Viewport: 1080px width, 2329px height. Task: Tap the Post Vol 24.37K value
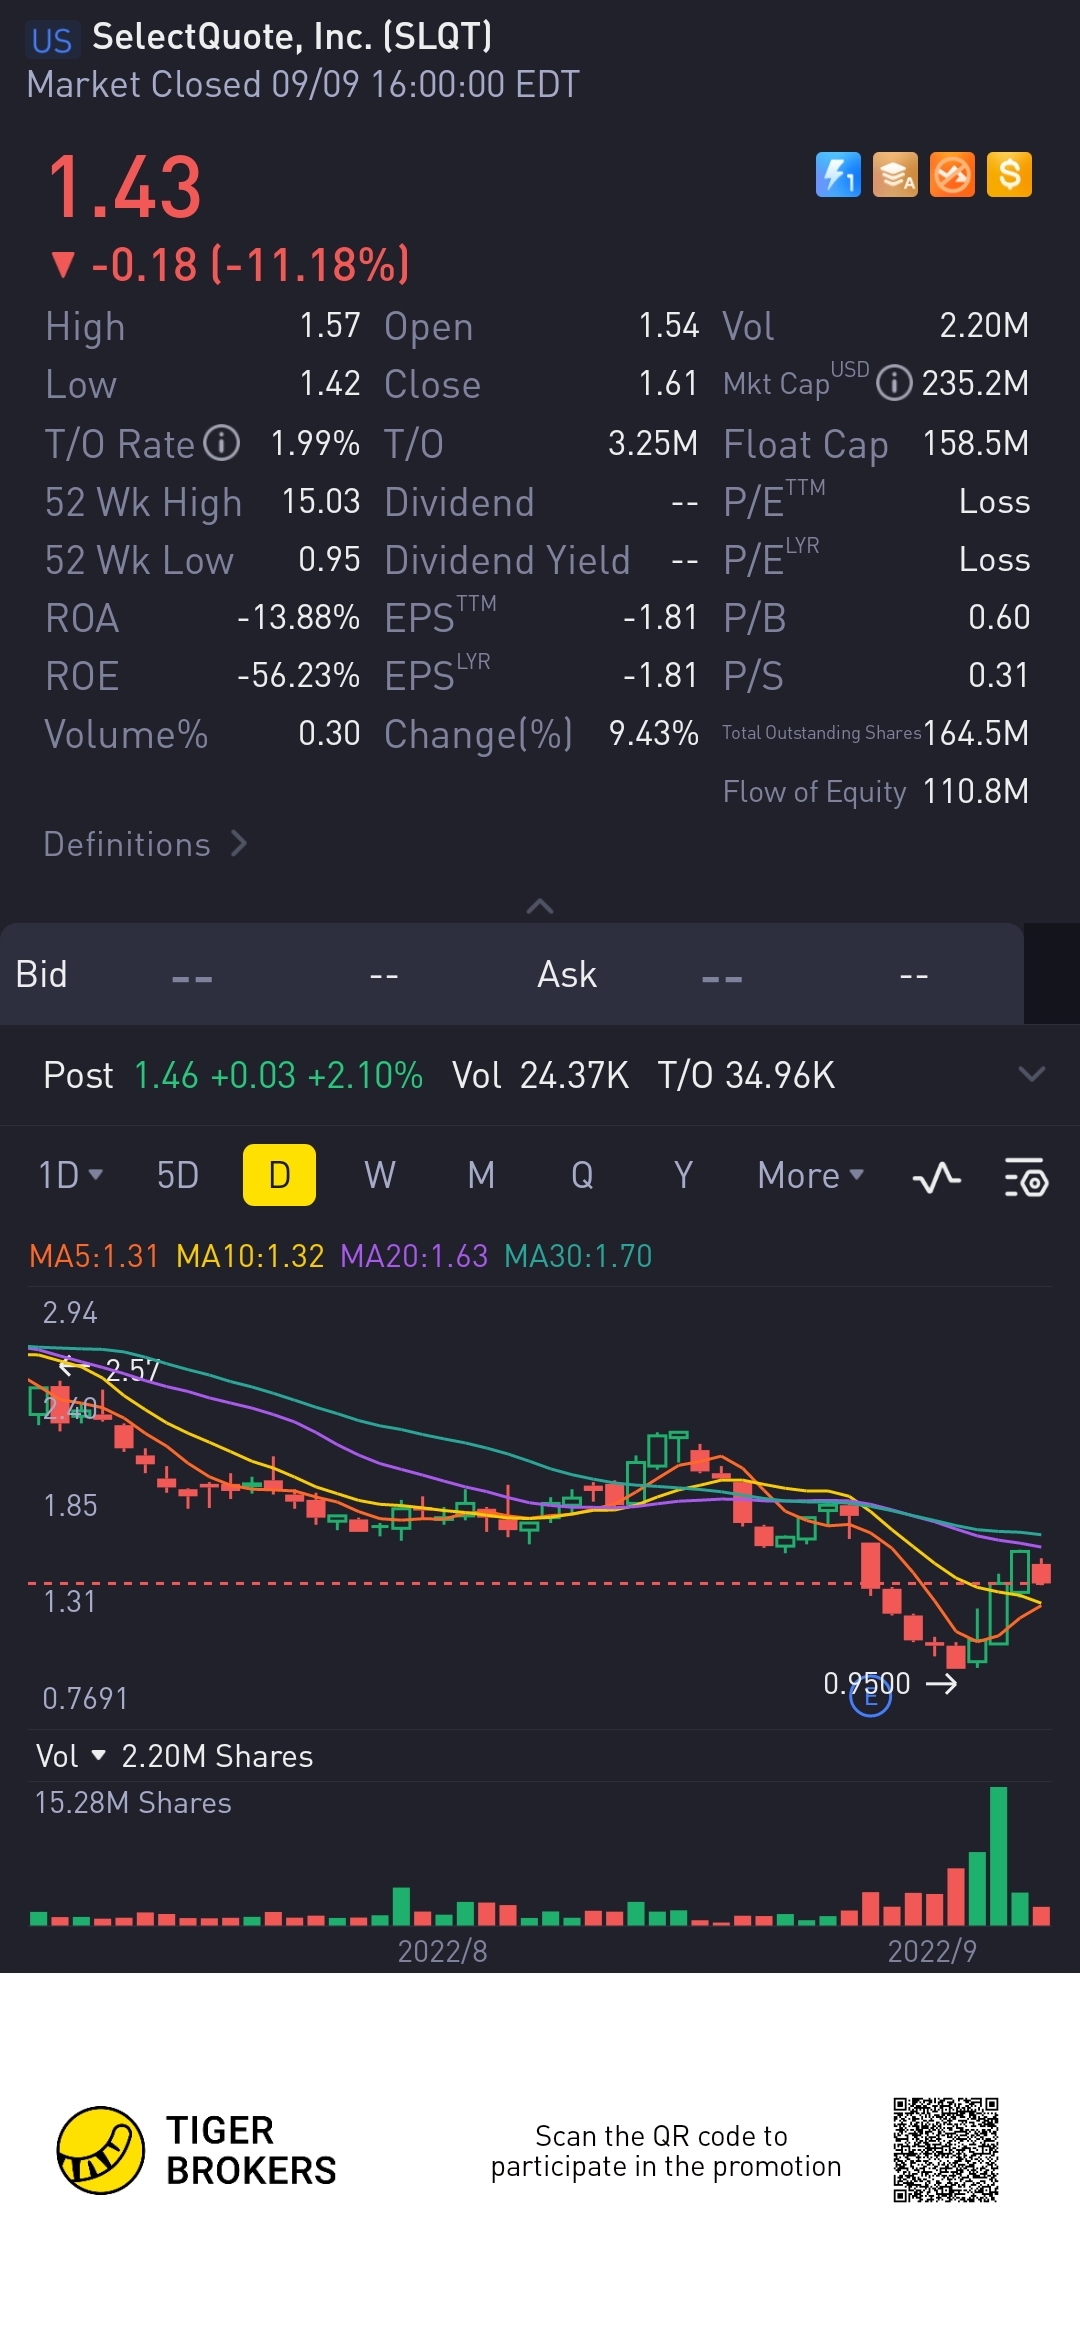point(574,1075)
